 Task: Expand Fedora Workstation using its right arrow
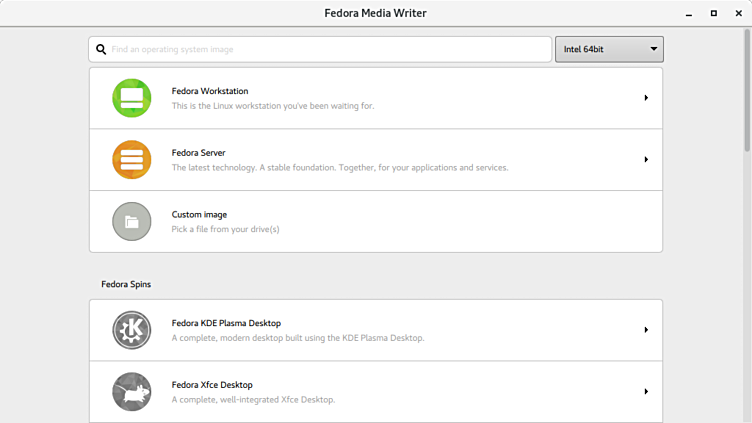point(646,98)
